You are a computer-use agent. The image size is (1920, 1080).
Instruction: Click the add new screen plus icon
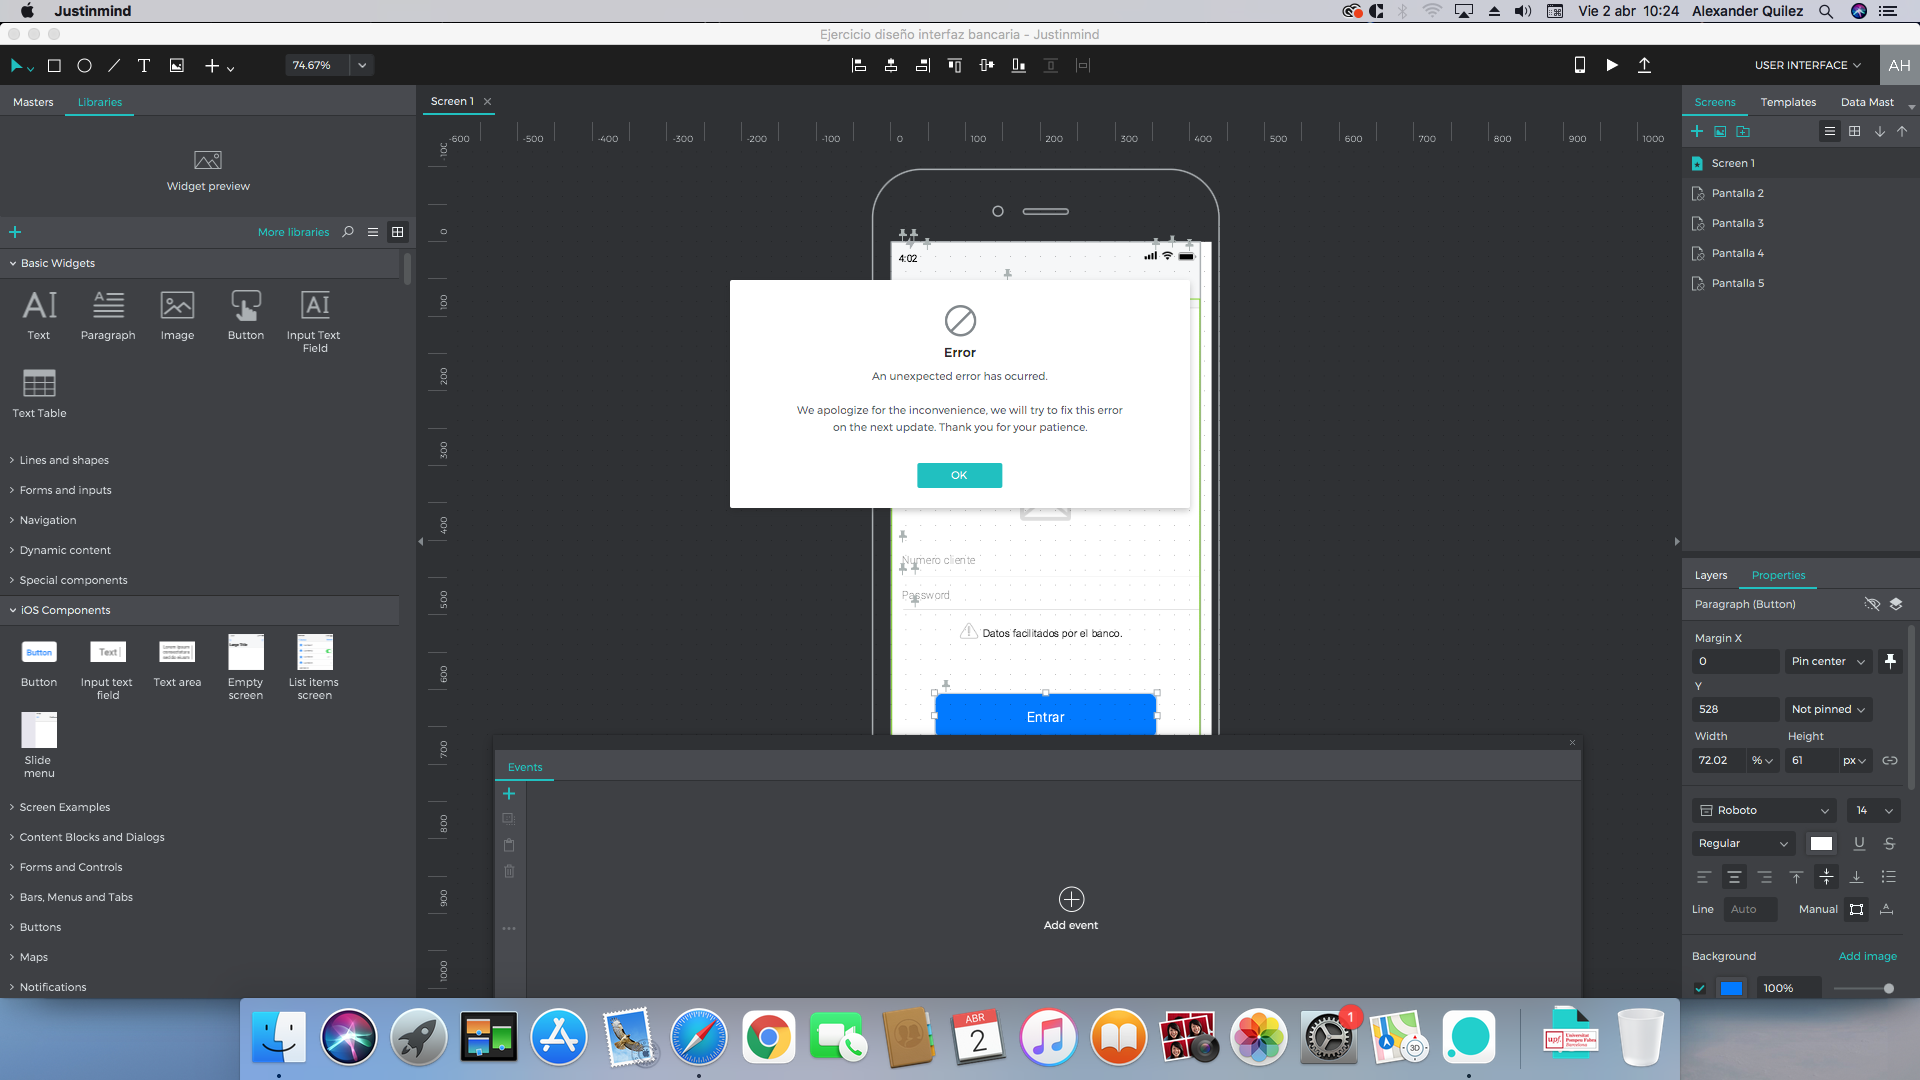point(1697,131)
